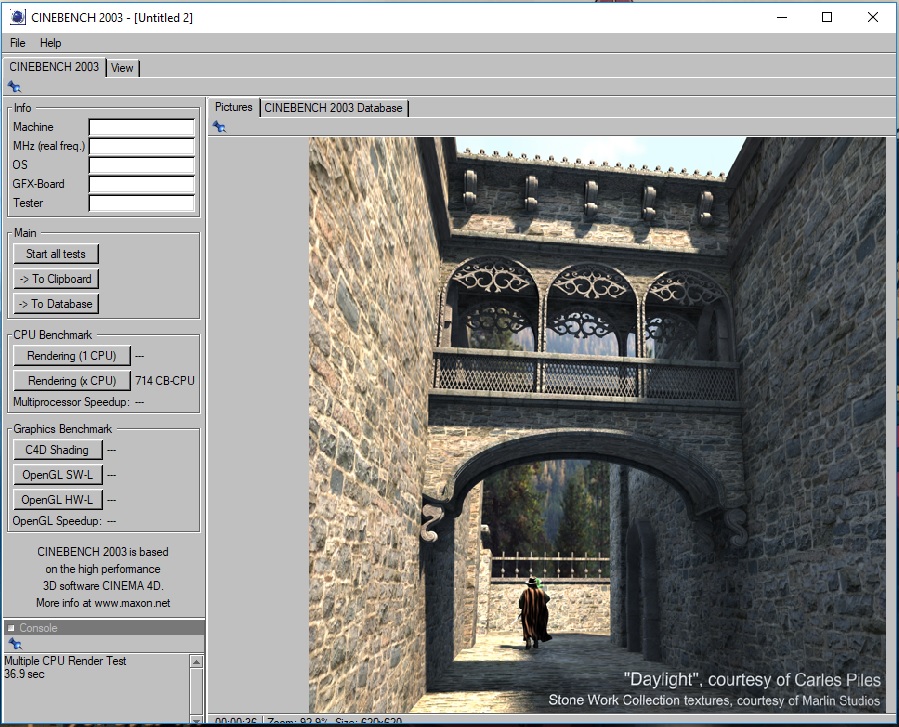The width and height of the screenshot is (899, 727).
Task: Open the File menu
Action: [x=18, y=43]
